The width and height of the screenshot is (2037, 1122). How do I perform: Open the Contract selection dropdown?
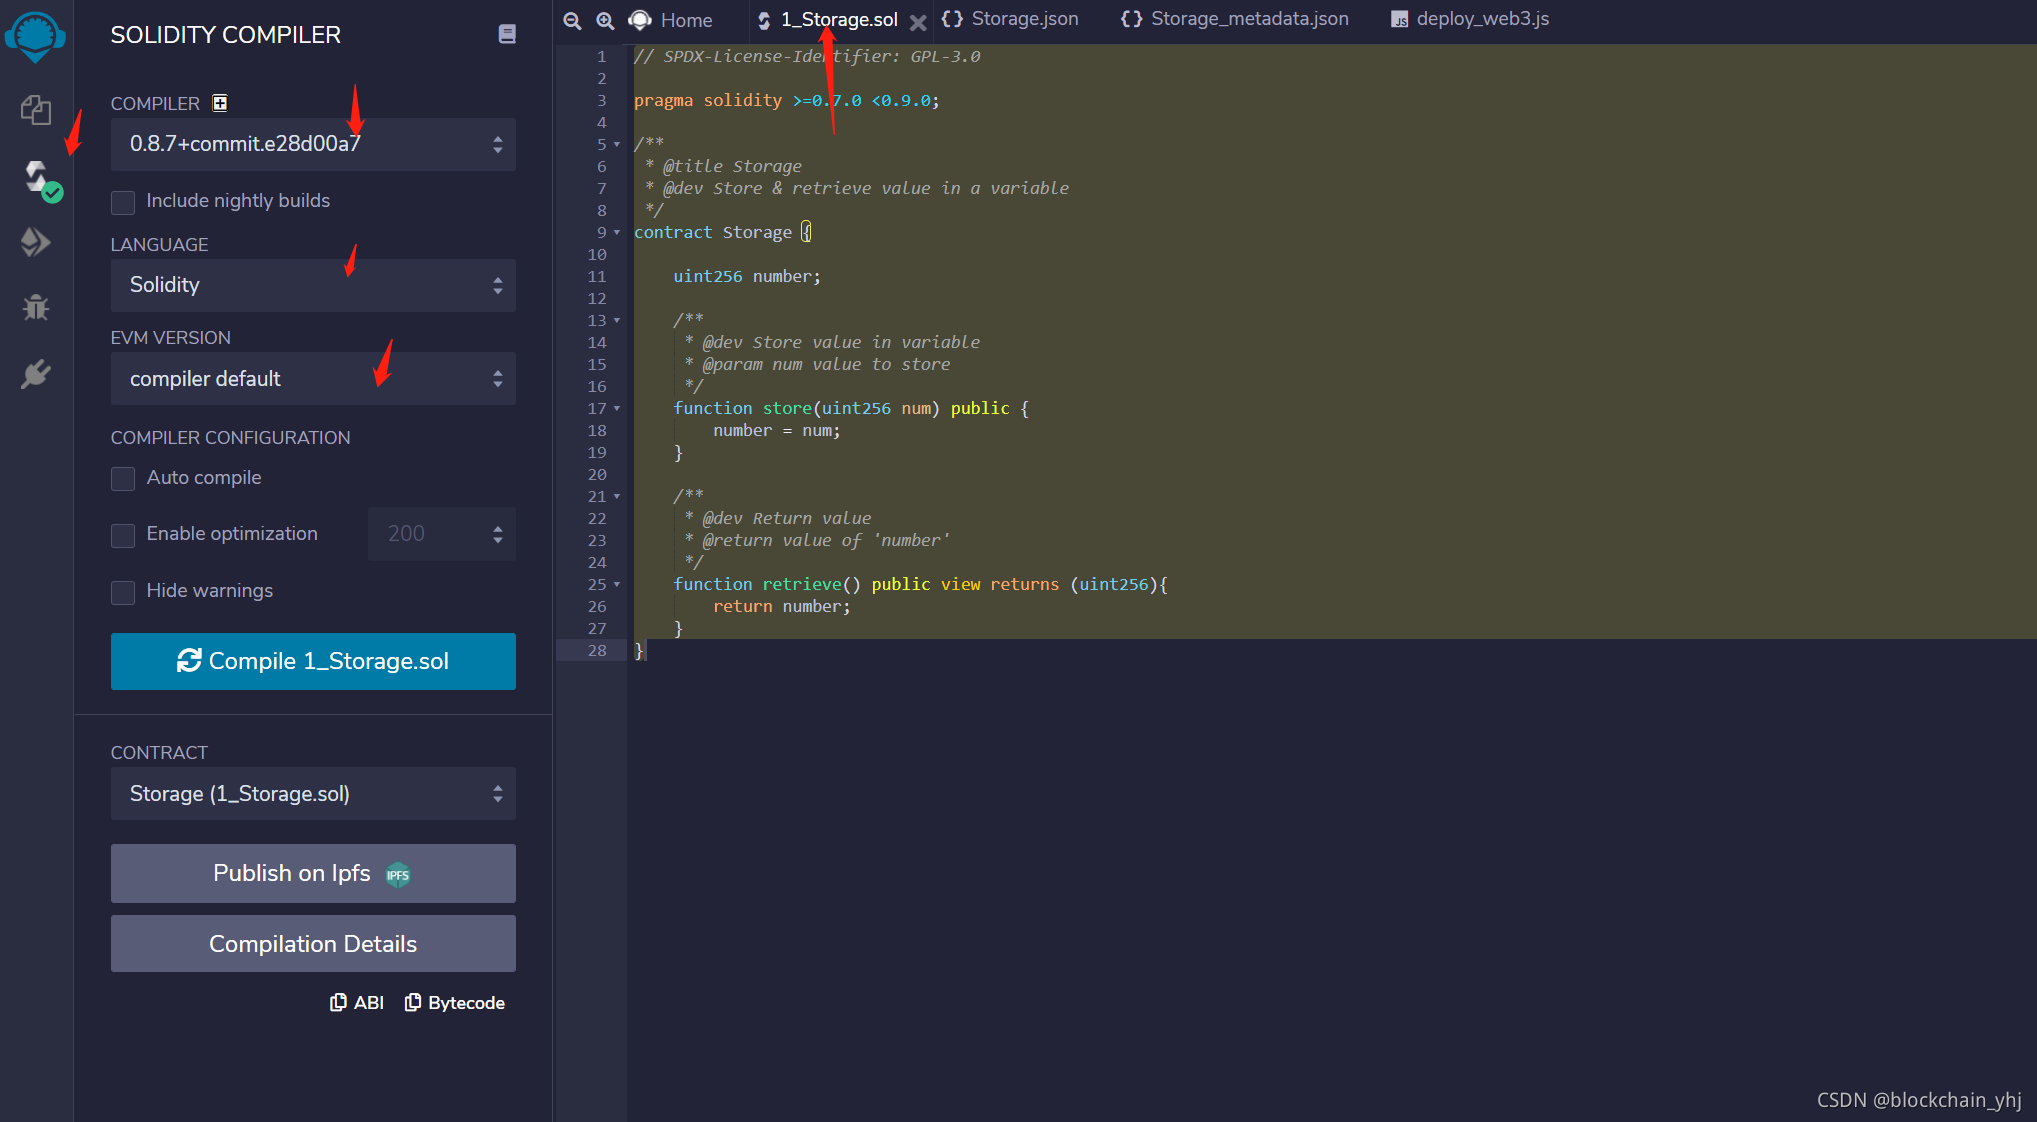click(x=313, y=794)
